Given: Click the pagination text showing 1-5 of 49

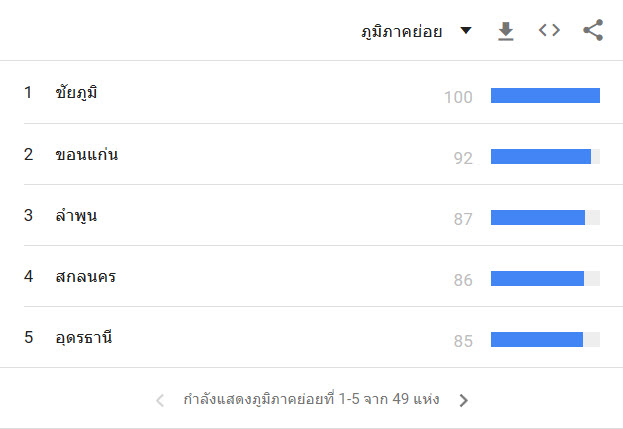Looking at the screenshot, I should click(311, 399).
